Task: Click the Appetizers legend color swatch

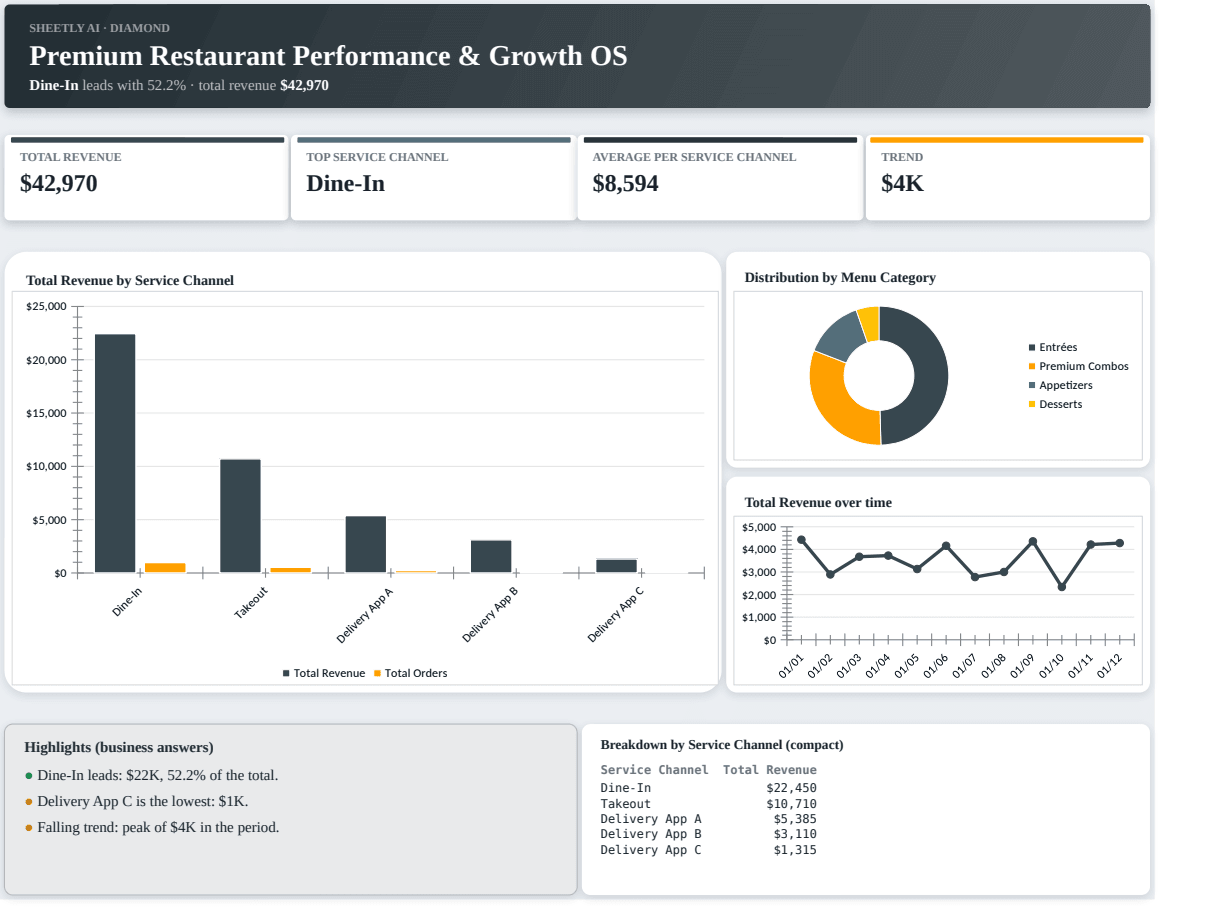Action: [x=1032, y=385]
